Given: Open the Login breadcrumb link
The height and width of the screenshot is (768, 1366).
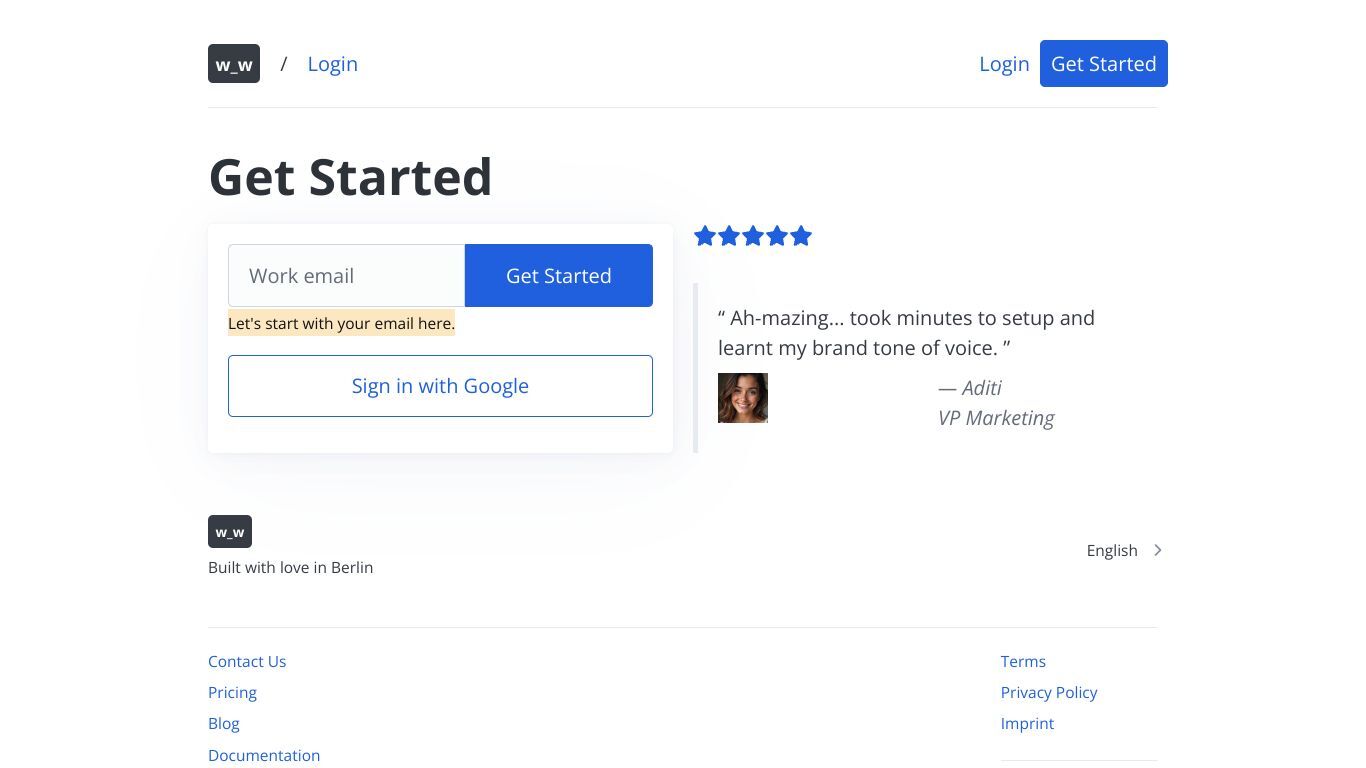Looking at the screenshot, I should pyautogui.click(x=332, y=64).
